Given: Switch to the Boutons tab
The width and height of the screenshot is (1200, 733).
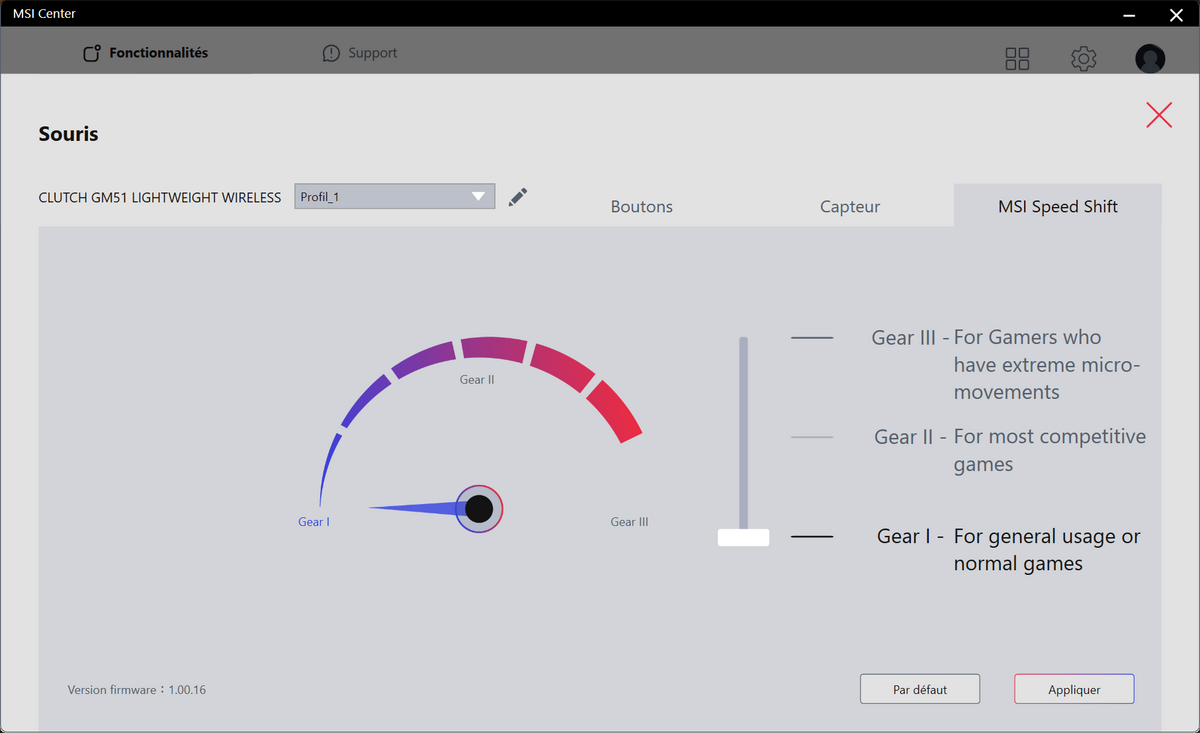Looking at the screenshot, I should coord(642,207).
